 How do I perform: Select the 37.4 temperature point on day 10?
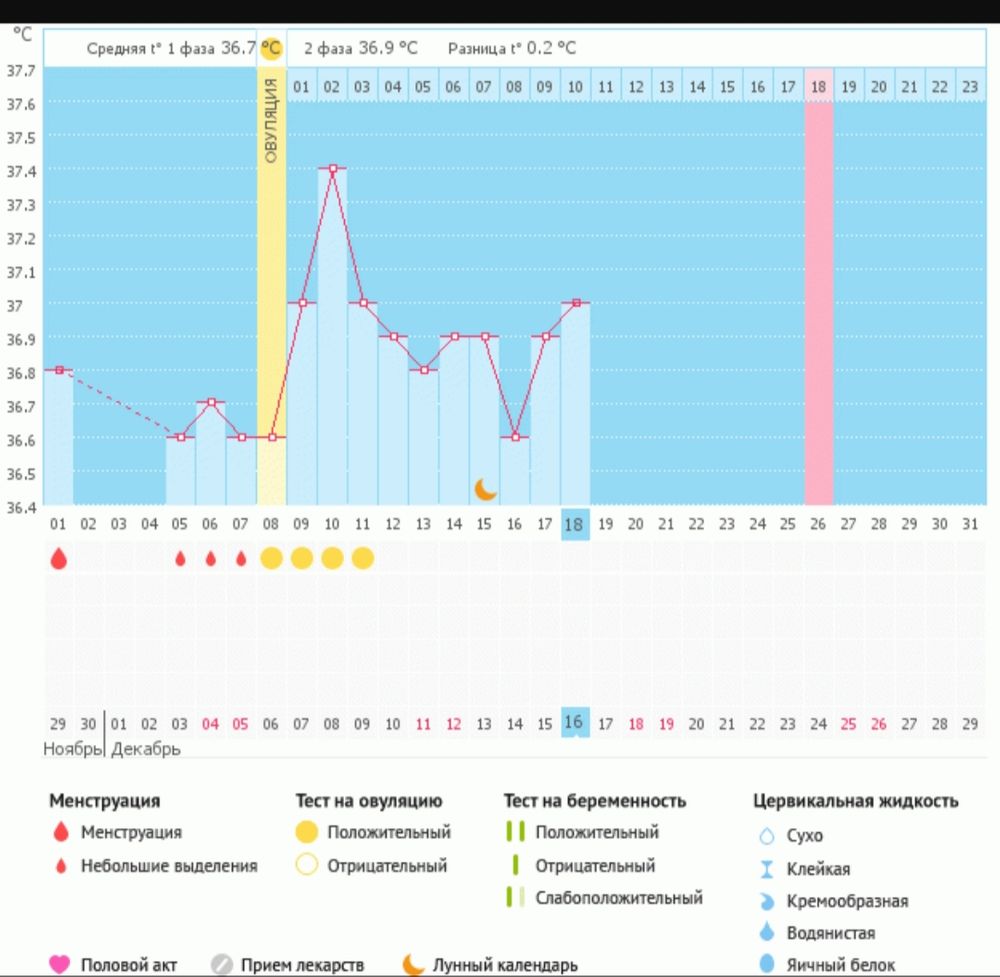pos(332,168)
